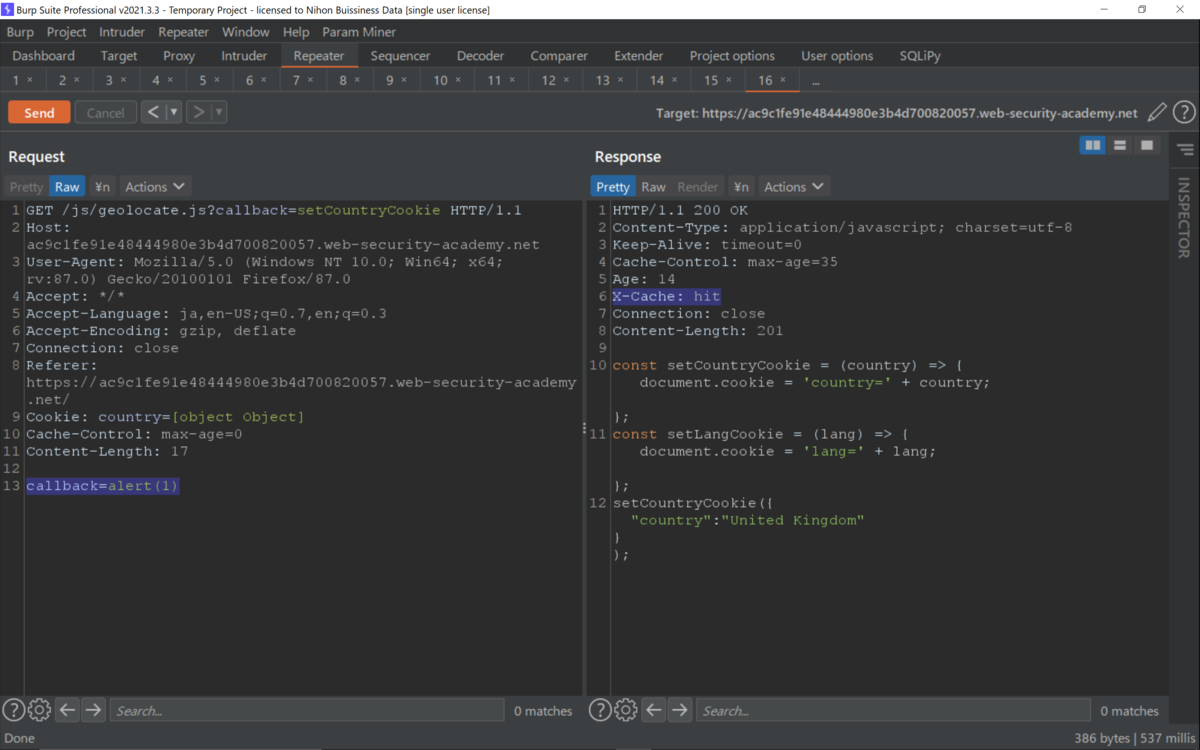Select Raw view in the Request pane
Viewport: 1200px width, 750px height.
67,187
